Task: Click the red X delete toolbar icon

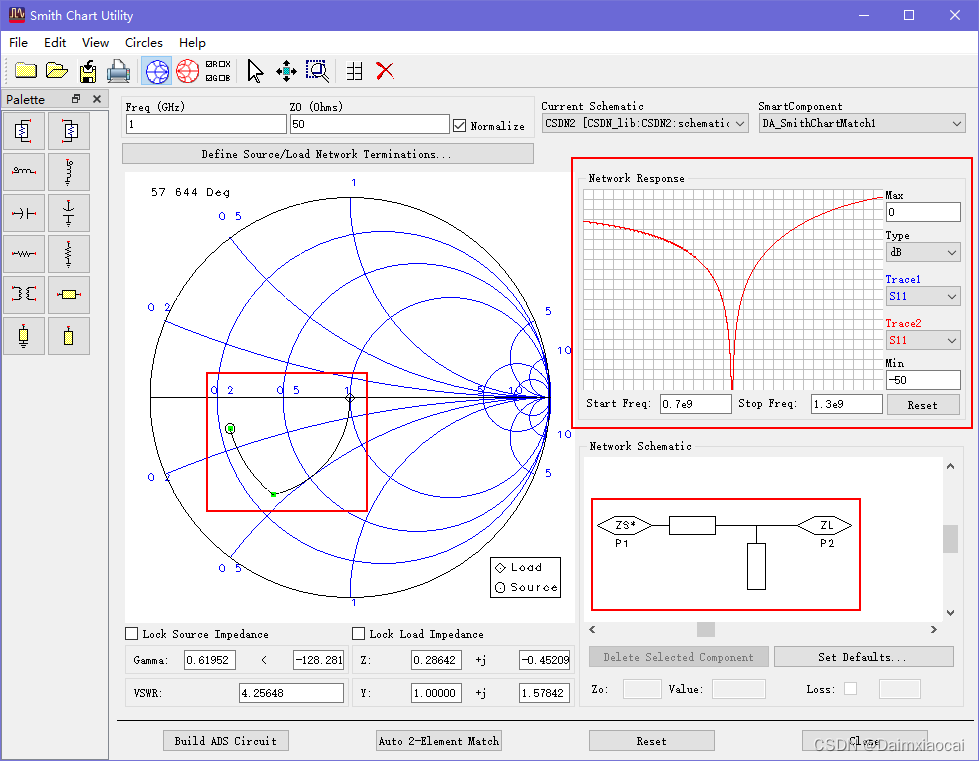Action: [x=385, y=71]
